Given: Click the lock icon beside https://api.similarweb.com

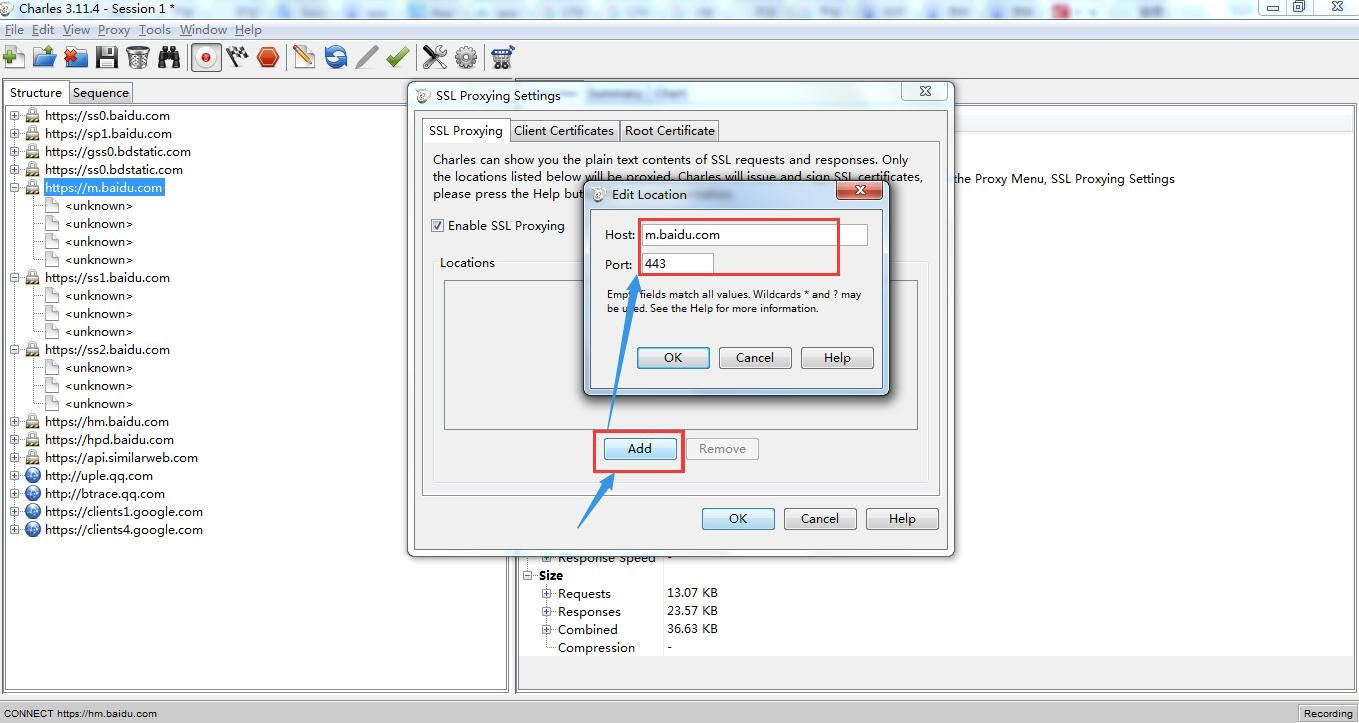Looking at the screenshot, I should pos(32,458).
